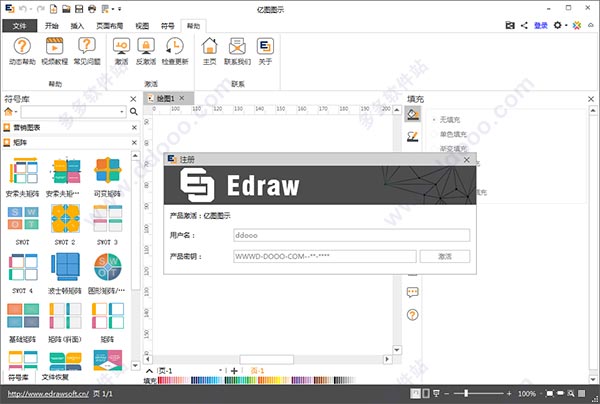Click the canvas vertical scrollbar down arrow

pyautogui.click(x=397, y=350)
